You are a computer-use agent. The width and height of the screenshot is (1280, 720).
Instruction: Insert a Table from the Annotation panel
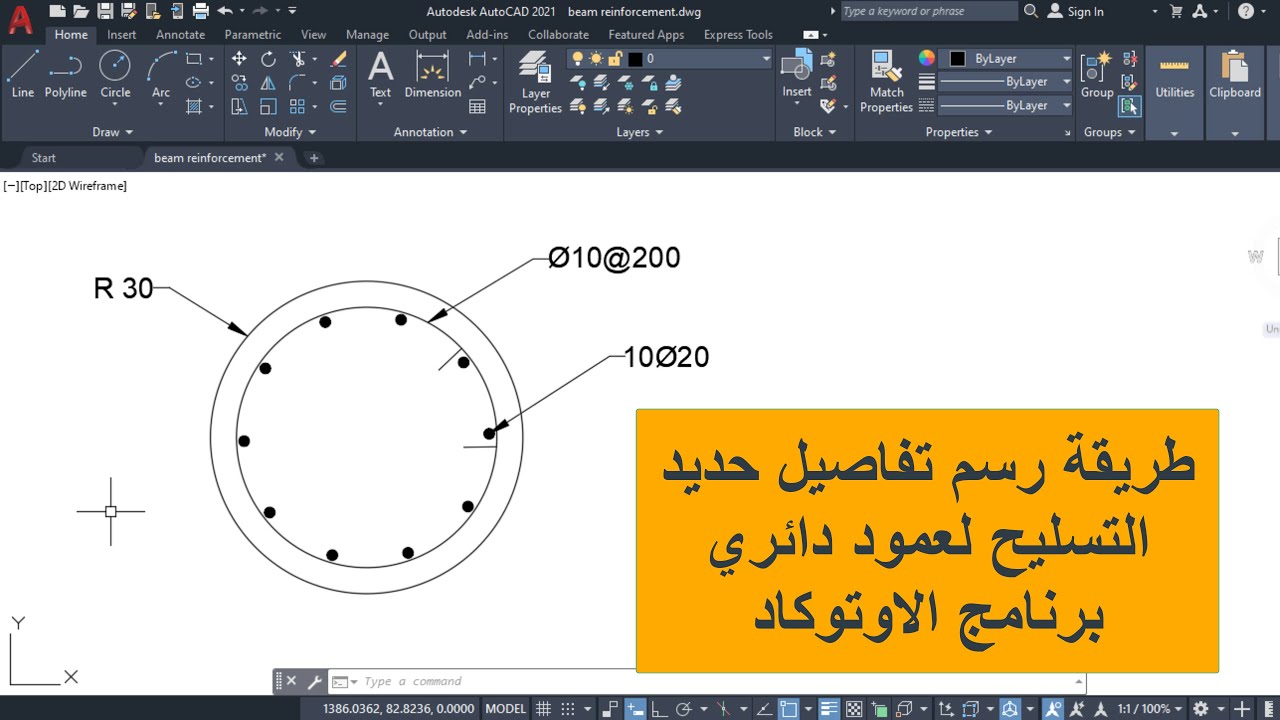tap(477, 107)
